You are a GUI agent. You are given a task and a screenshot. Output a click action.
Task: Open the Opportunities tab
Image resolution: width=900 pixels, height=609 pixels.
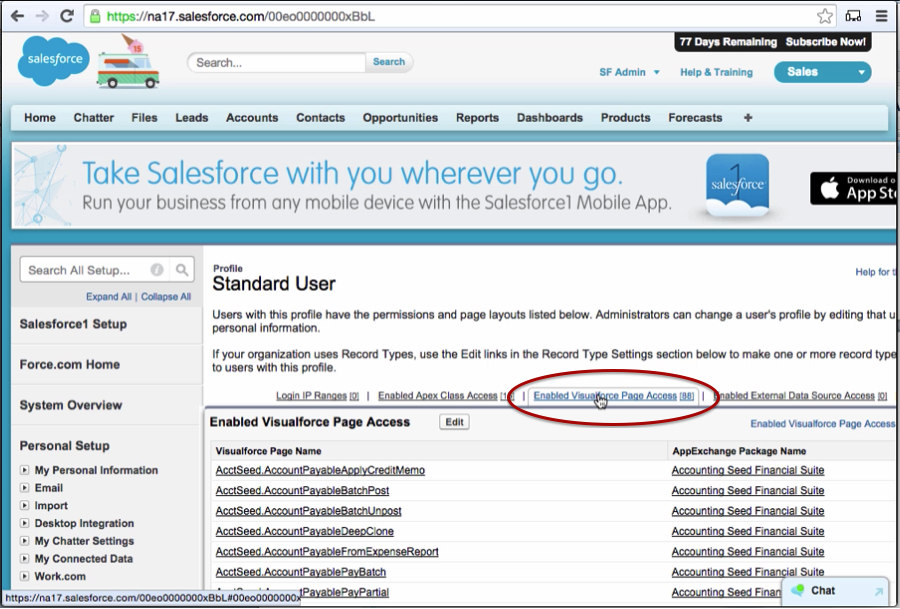tap(400, 118)
